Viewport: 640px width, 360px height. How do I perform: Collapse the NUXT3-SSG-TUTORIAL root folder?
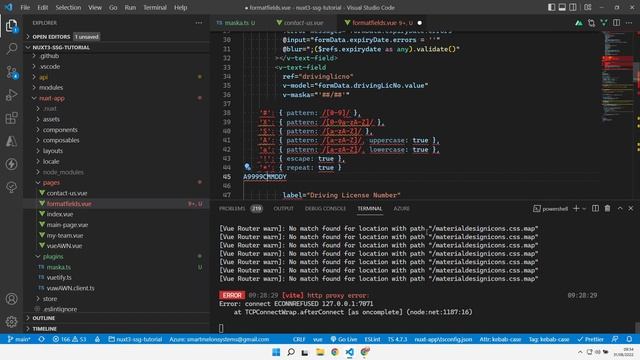pos(61,47)
